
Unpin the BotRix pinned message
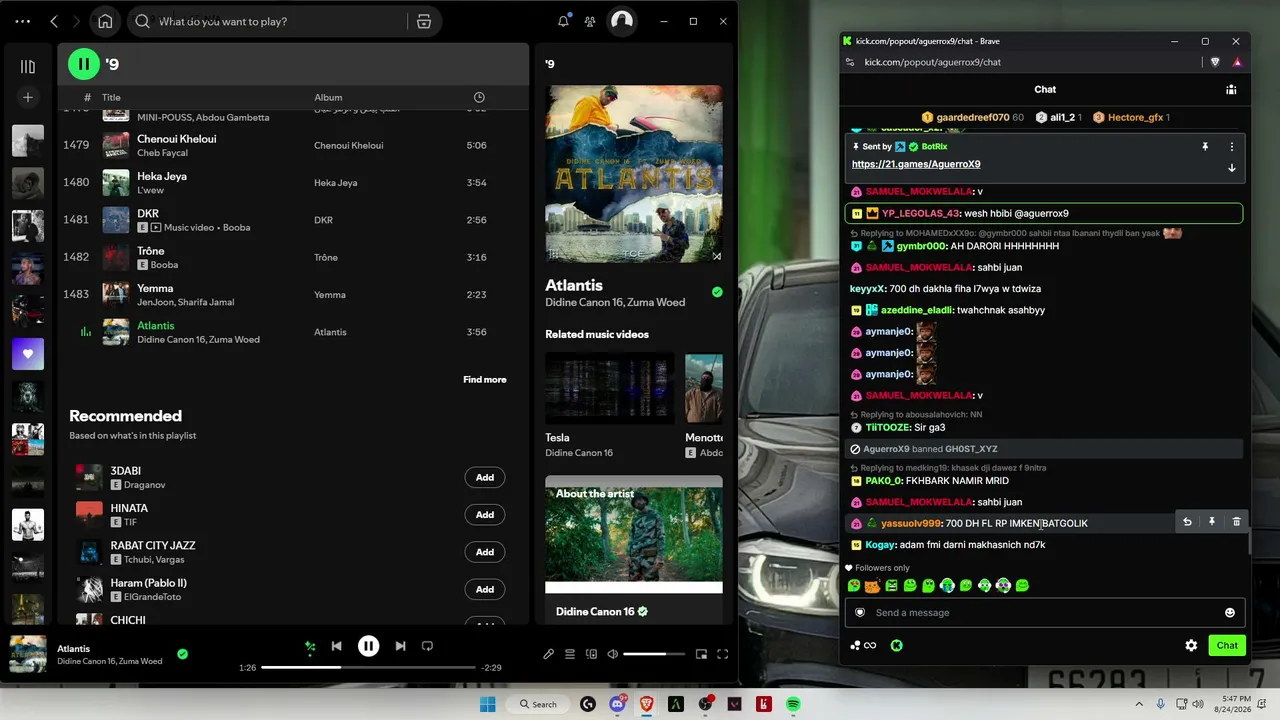click(1205, 146)
